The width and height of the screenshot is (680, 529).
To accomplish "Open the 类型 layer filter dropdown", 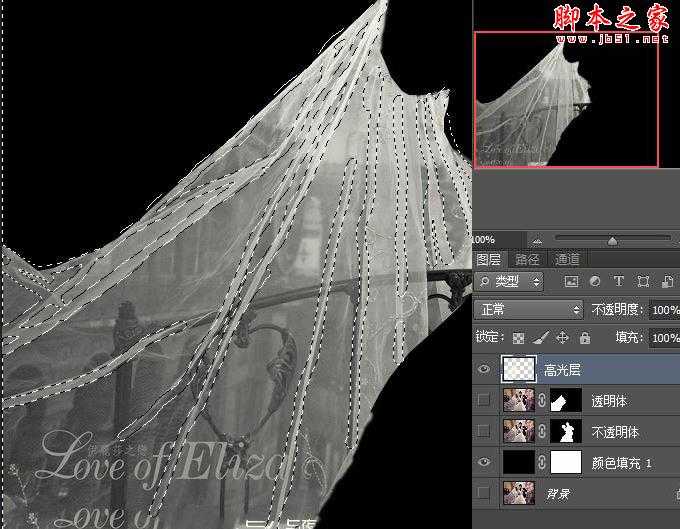I will (509, 282).
